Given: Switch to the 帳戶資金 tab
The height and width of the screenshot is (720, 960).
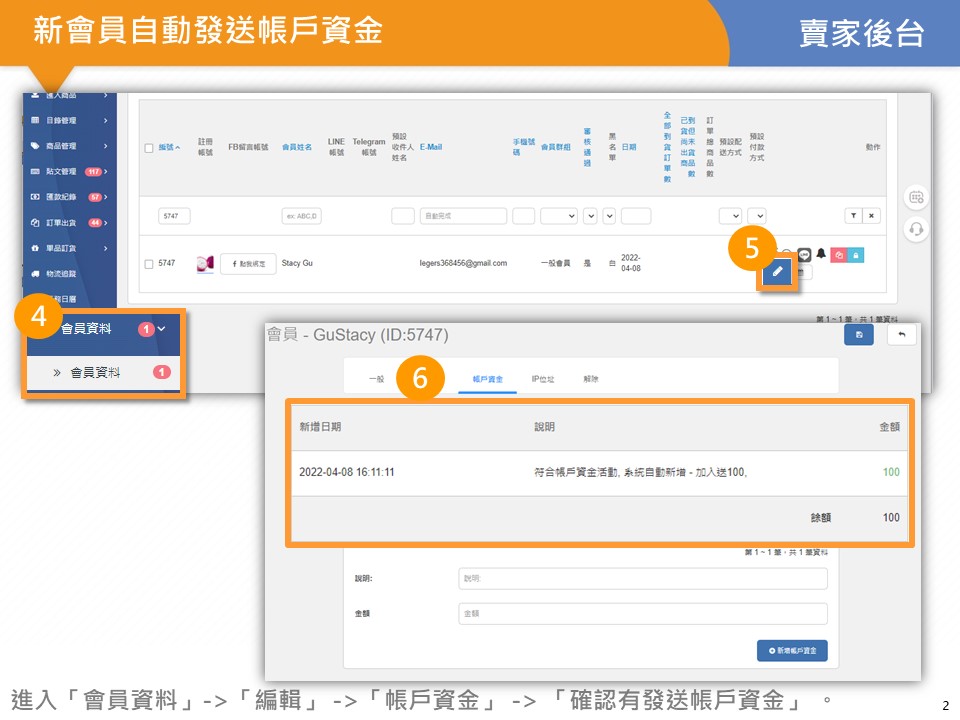Looking at the screenshot, I should [487, 380].
